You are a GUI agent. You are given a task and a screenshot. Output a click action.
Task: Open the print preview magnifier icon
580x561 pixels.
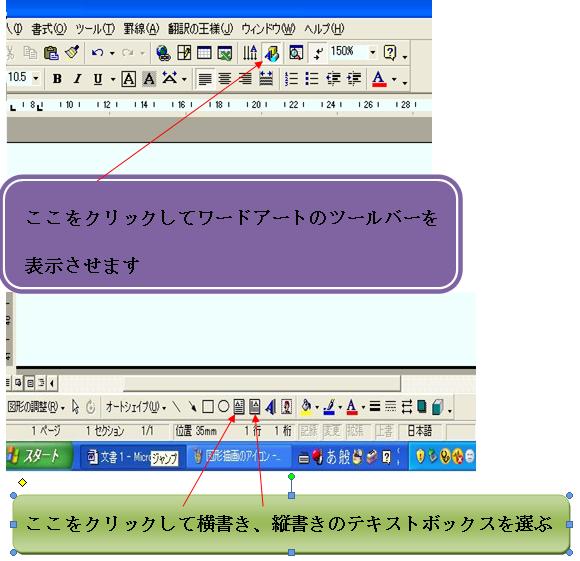click(x=296, y=53)
